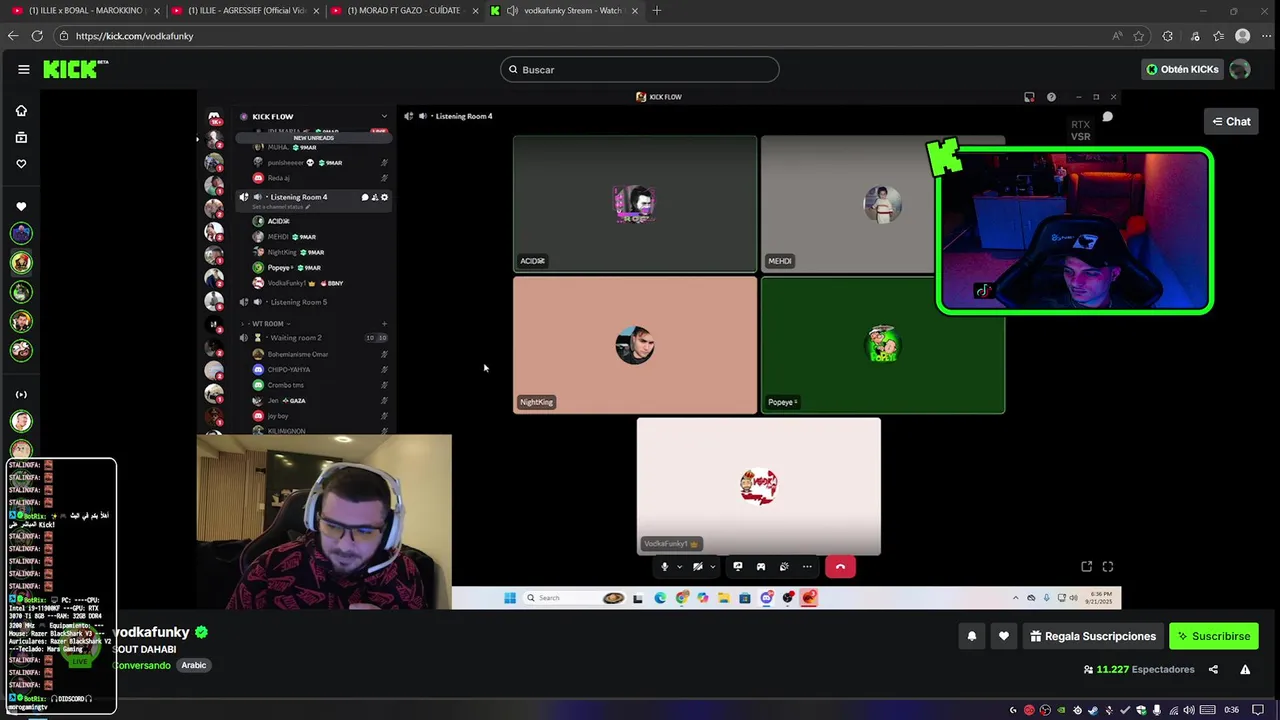The image size is (1280, 720).
Task: Click the Conversando category link
Action: [x=141, y=665]
